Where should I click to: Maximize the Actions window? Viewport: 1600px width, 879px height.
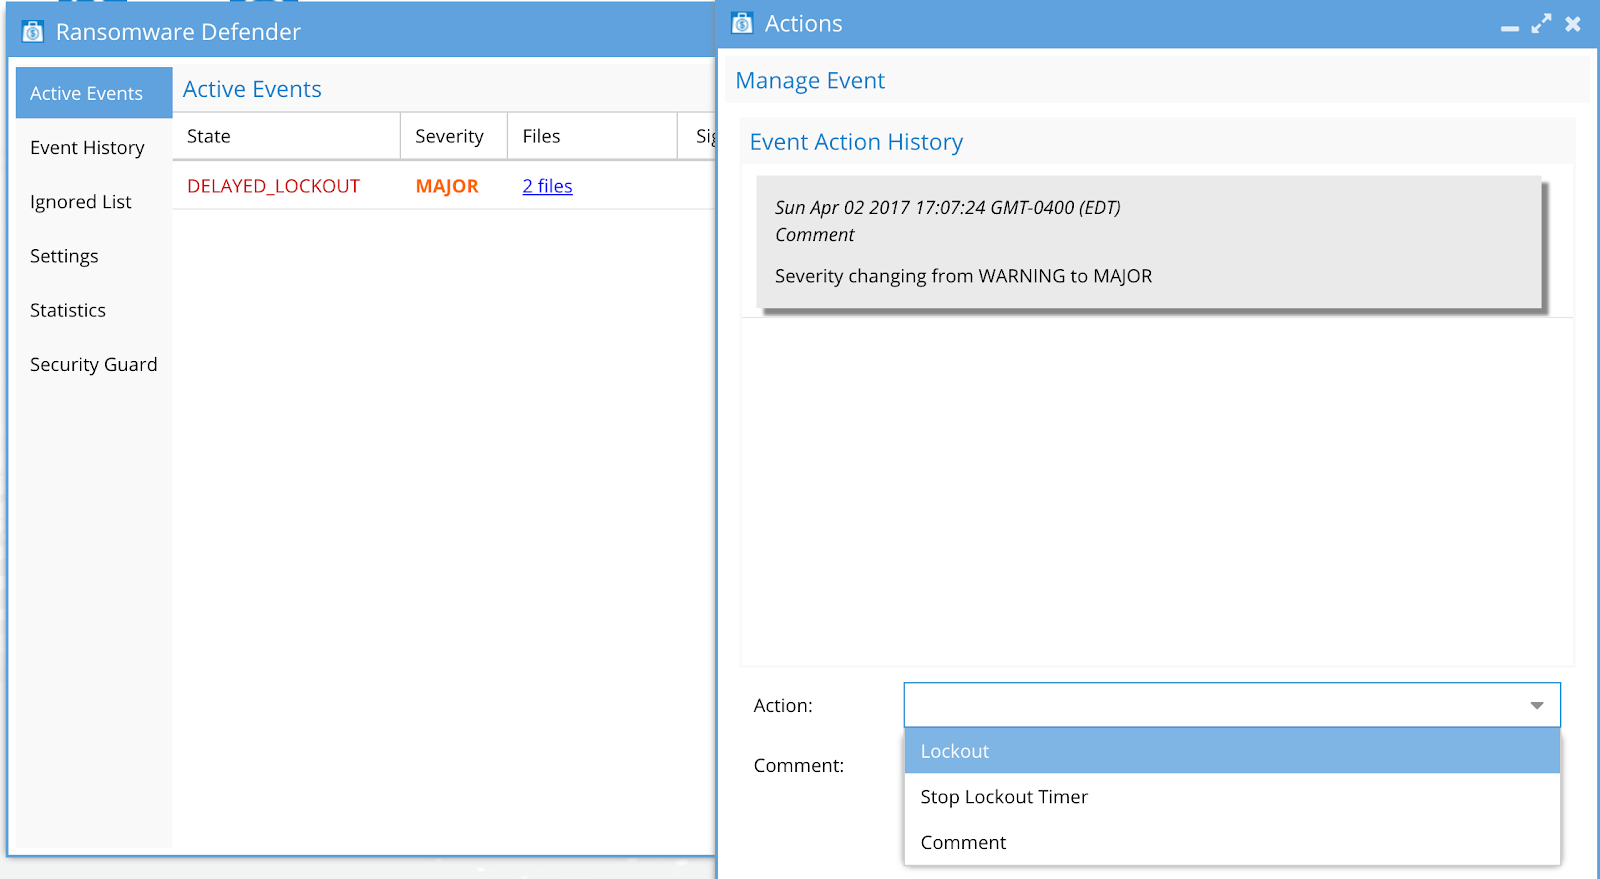coord(1541,24)
